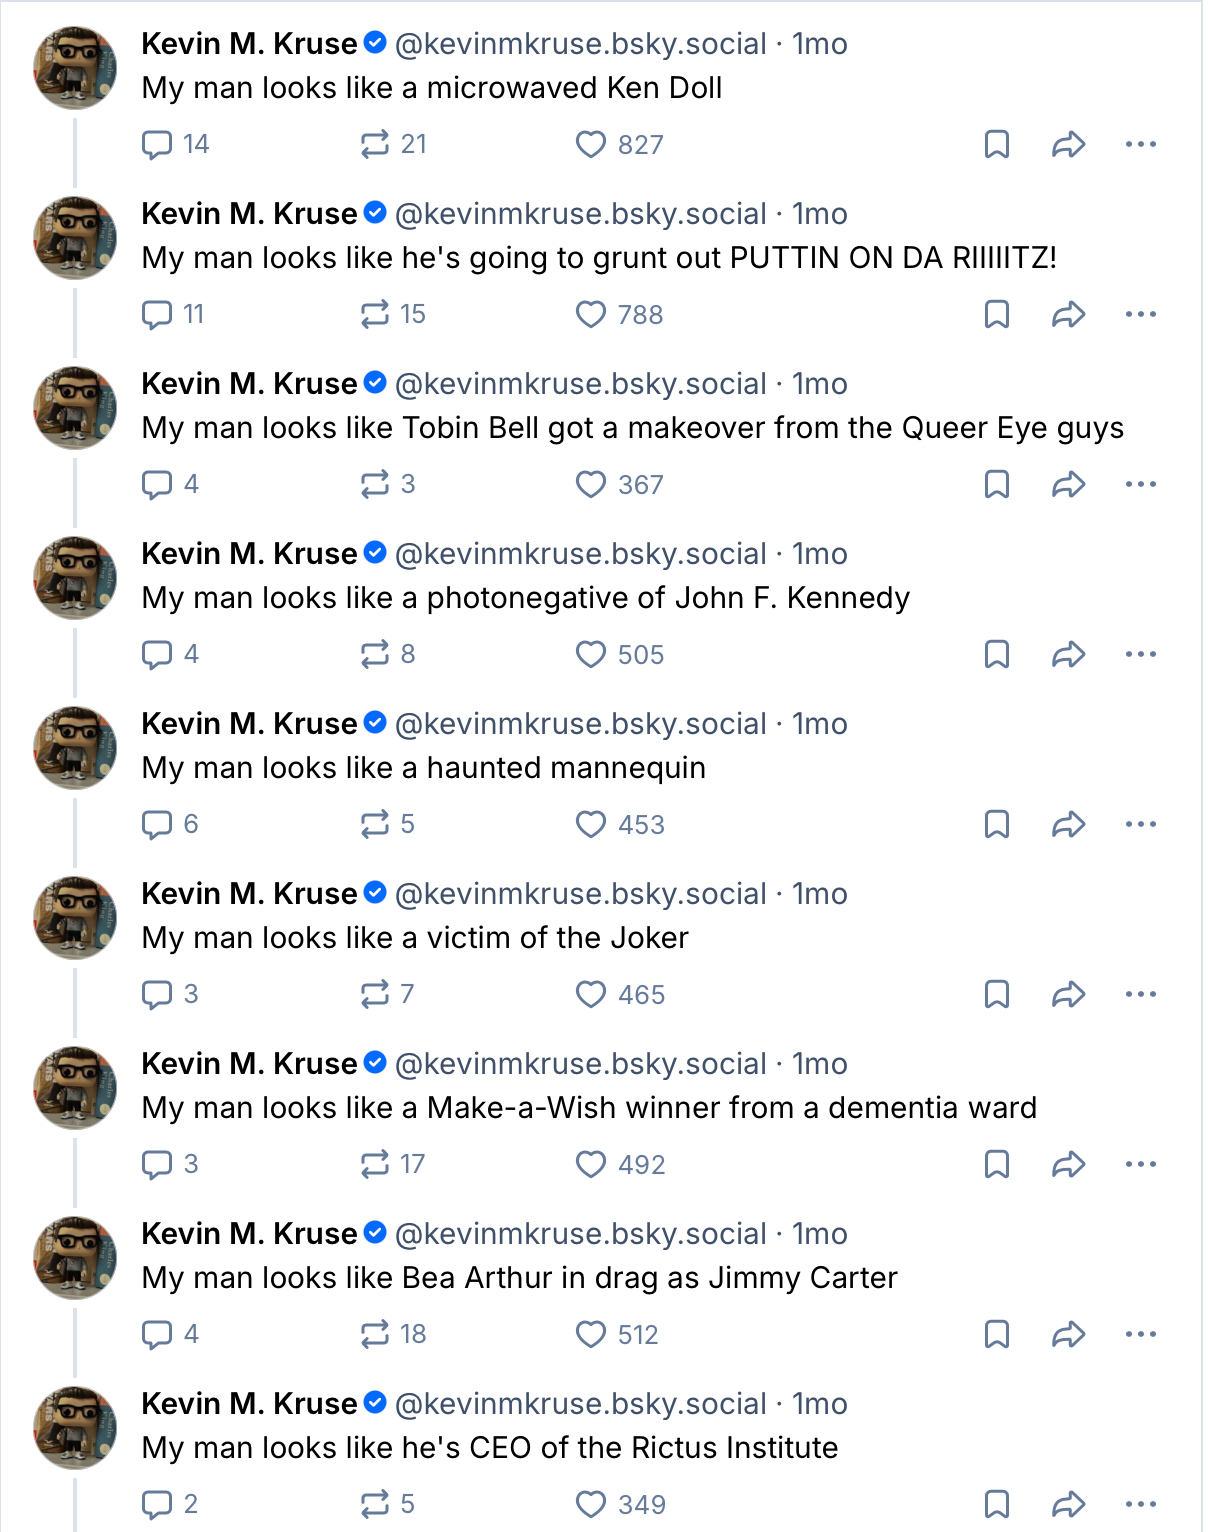Open @kevinmkruse.bsky.social handle on haunted mannequin post
The width and height of the screenshot is (1208, 1532).
pyautogui.click(x=580, y=724)
